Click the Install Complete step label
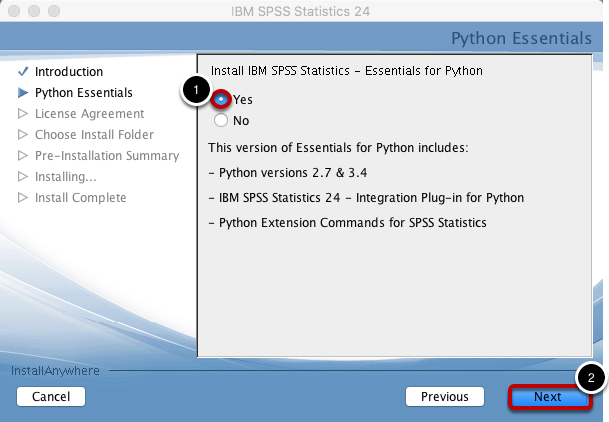The image size is (609, 422). [x=80, y=197]
